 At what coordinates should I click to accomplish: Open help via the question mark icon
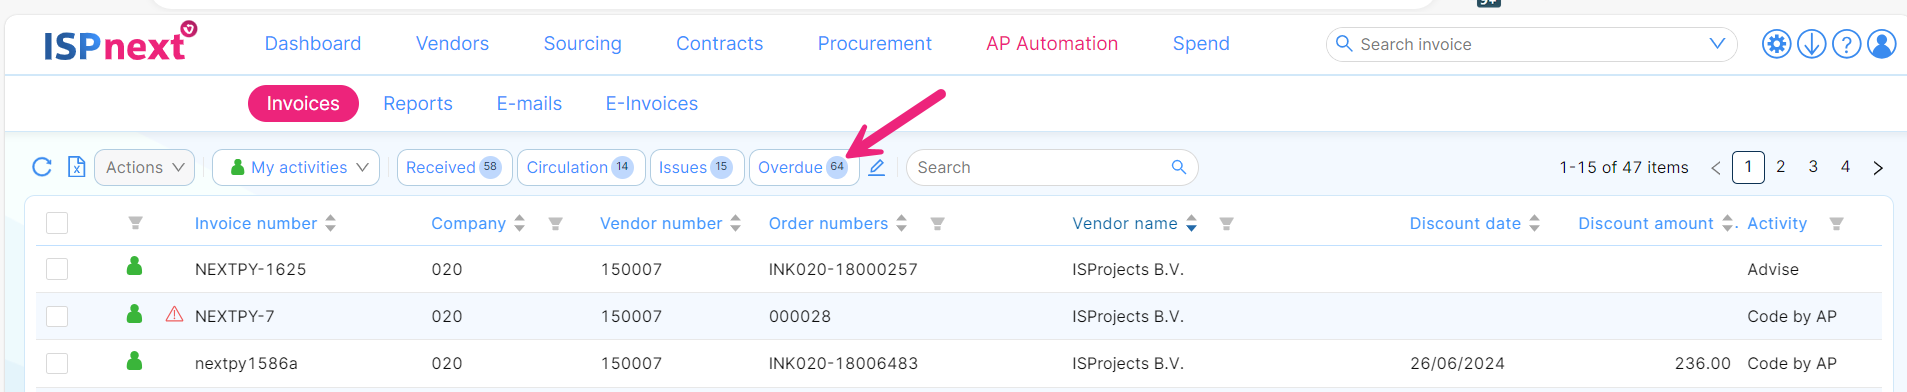click(1846, 44)
